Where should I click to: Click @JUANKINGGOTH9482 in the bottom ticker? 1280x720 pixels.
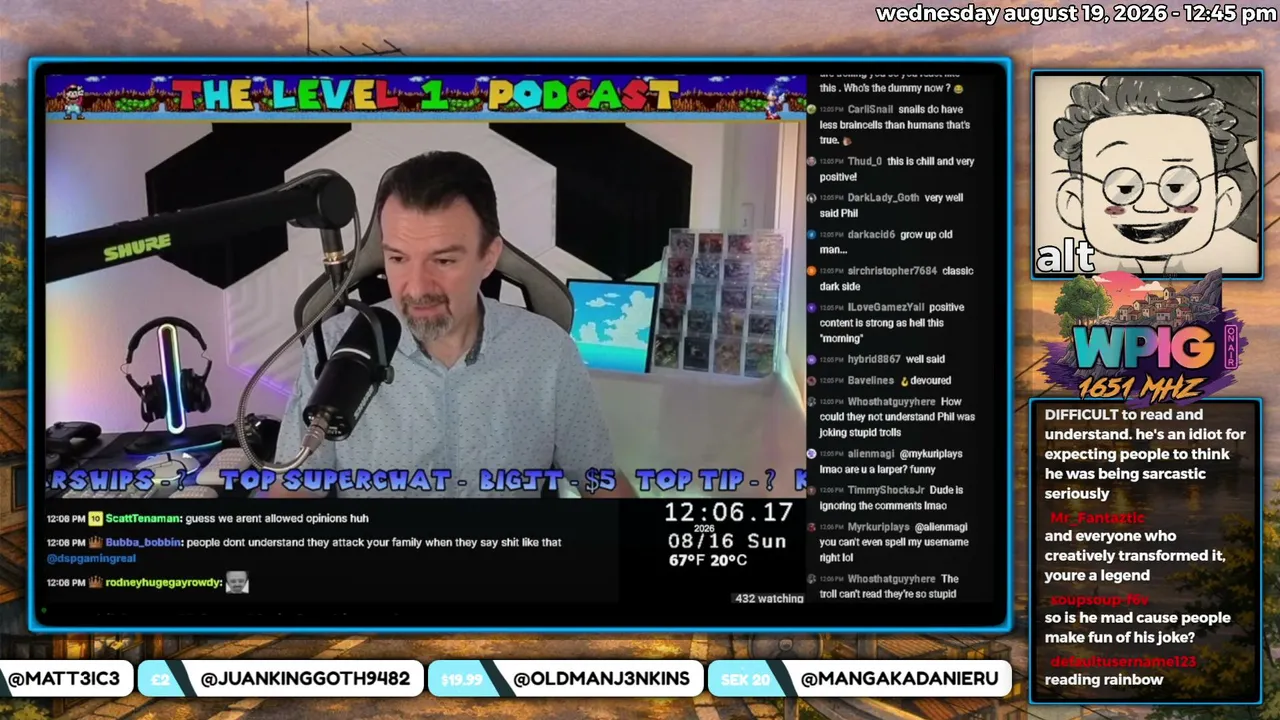[x=305, y=679]
